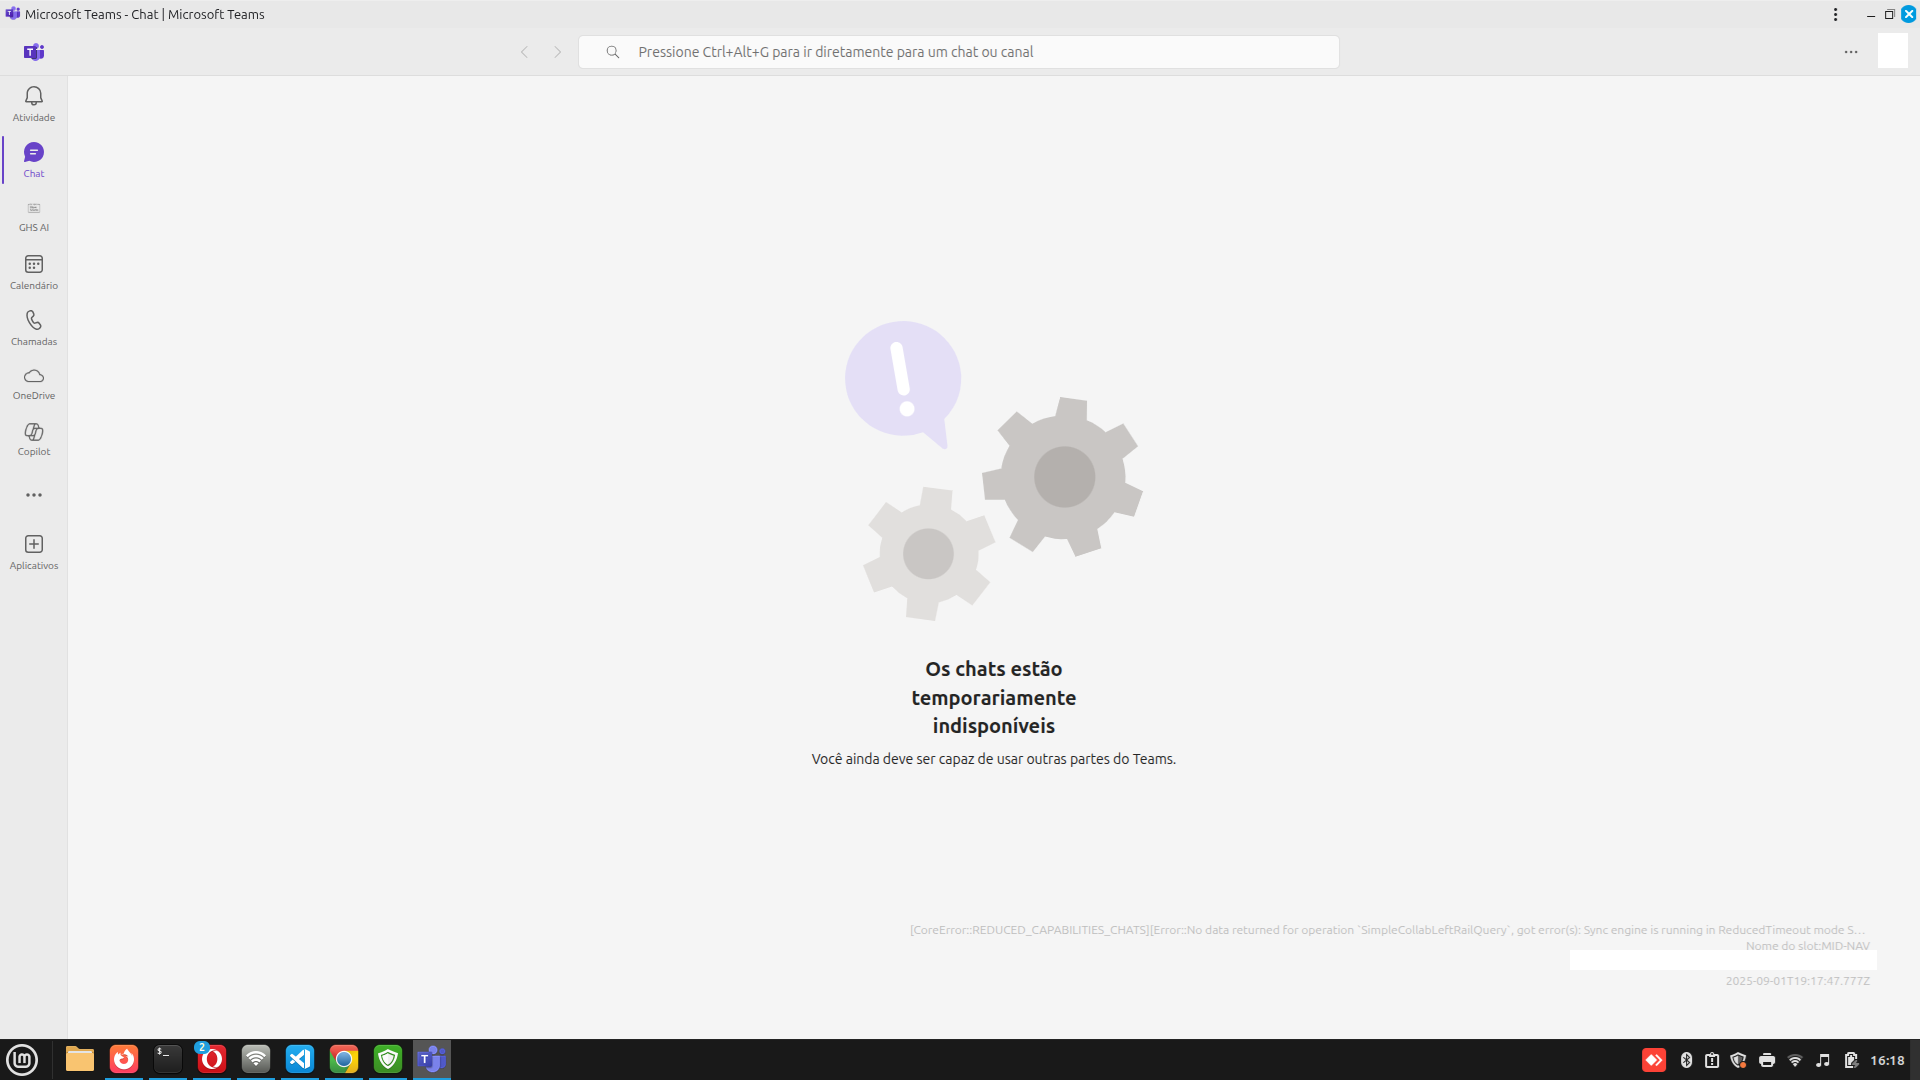Launch Copilot from the sidebar
Viewport: 1920px width, 1080px height.
click(34, 439)
